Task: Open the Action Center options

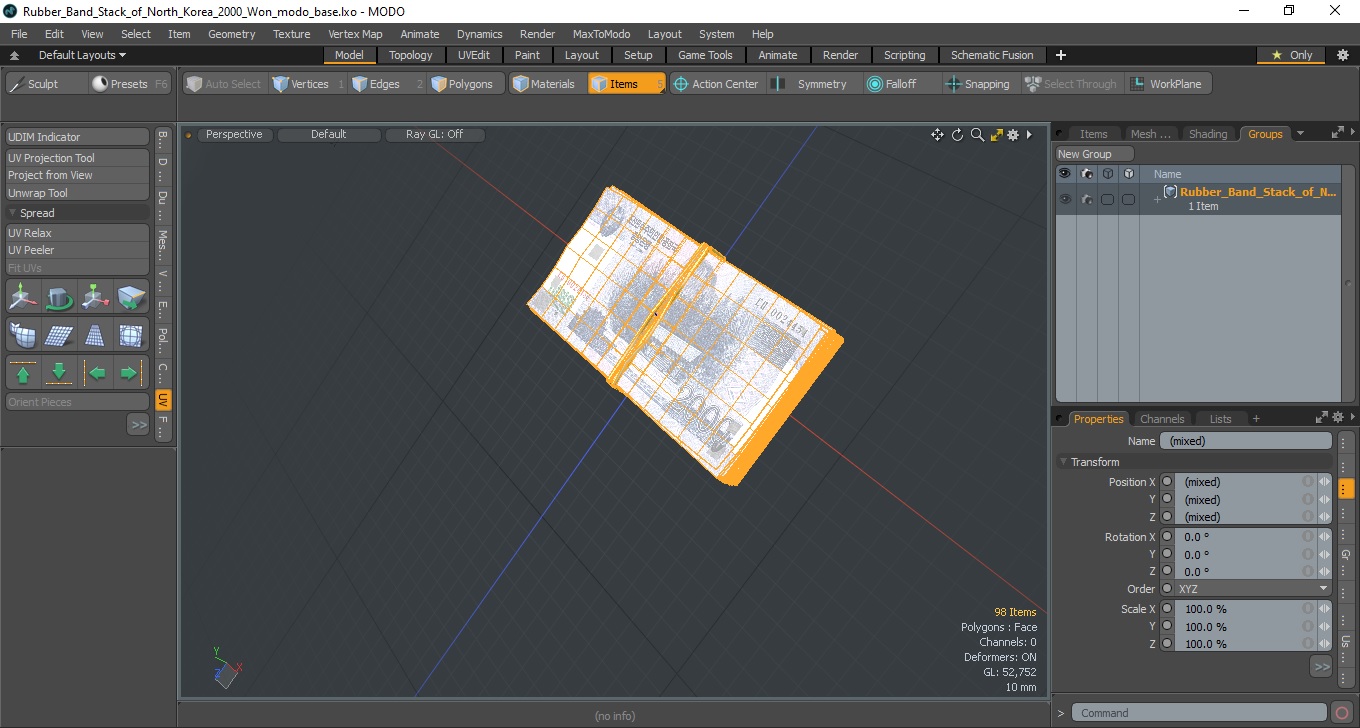Action: 716,84
